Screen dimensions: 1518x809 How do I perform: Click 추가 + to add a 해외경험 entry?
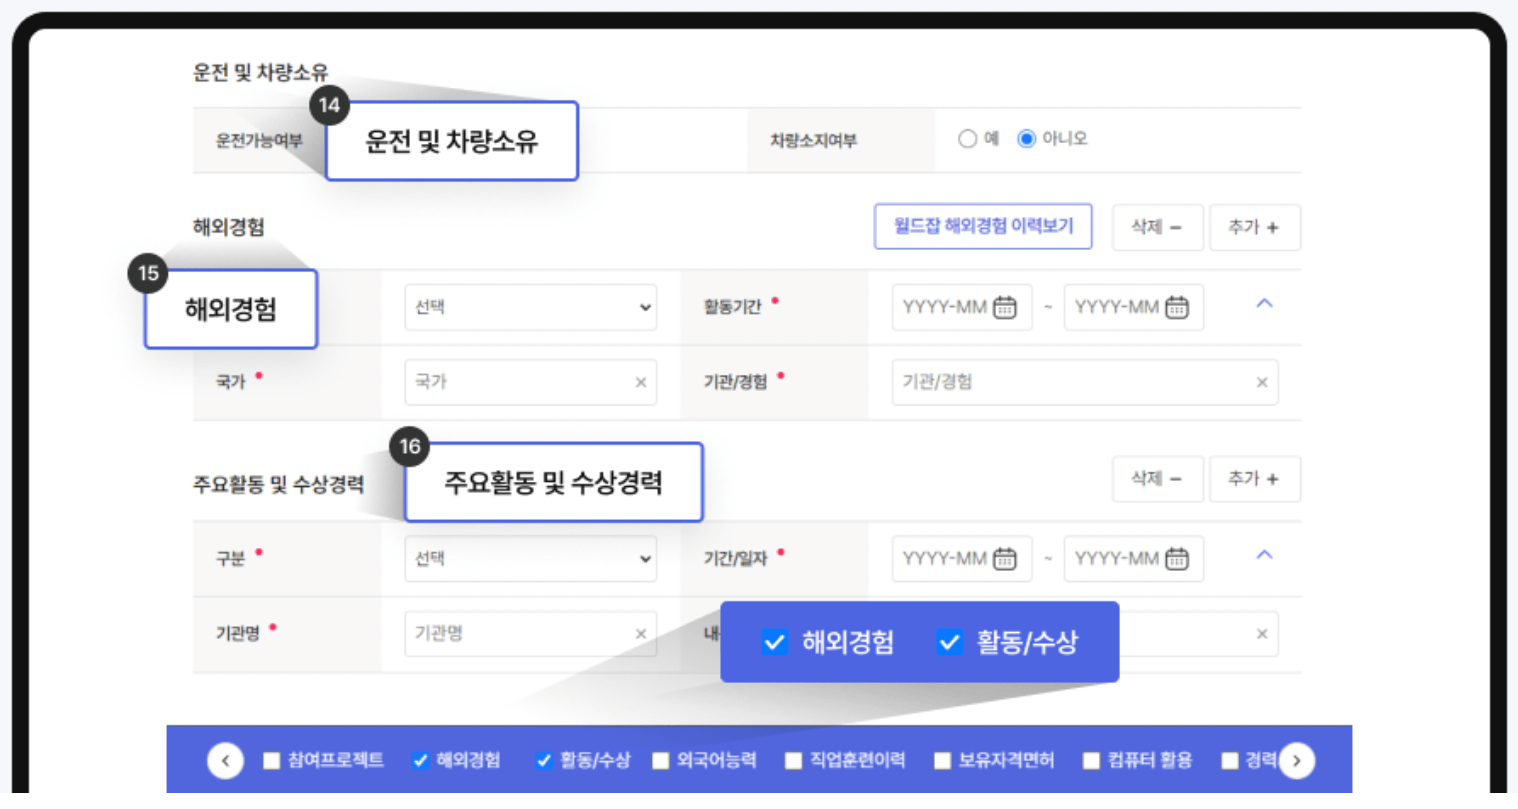click(1255, 227)
